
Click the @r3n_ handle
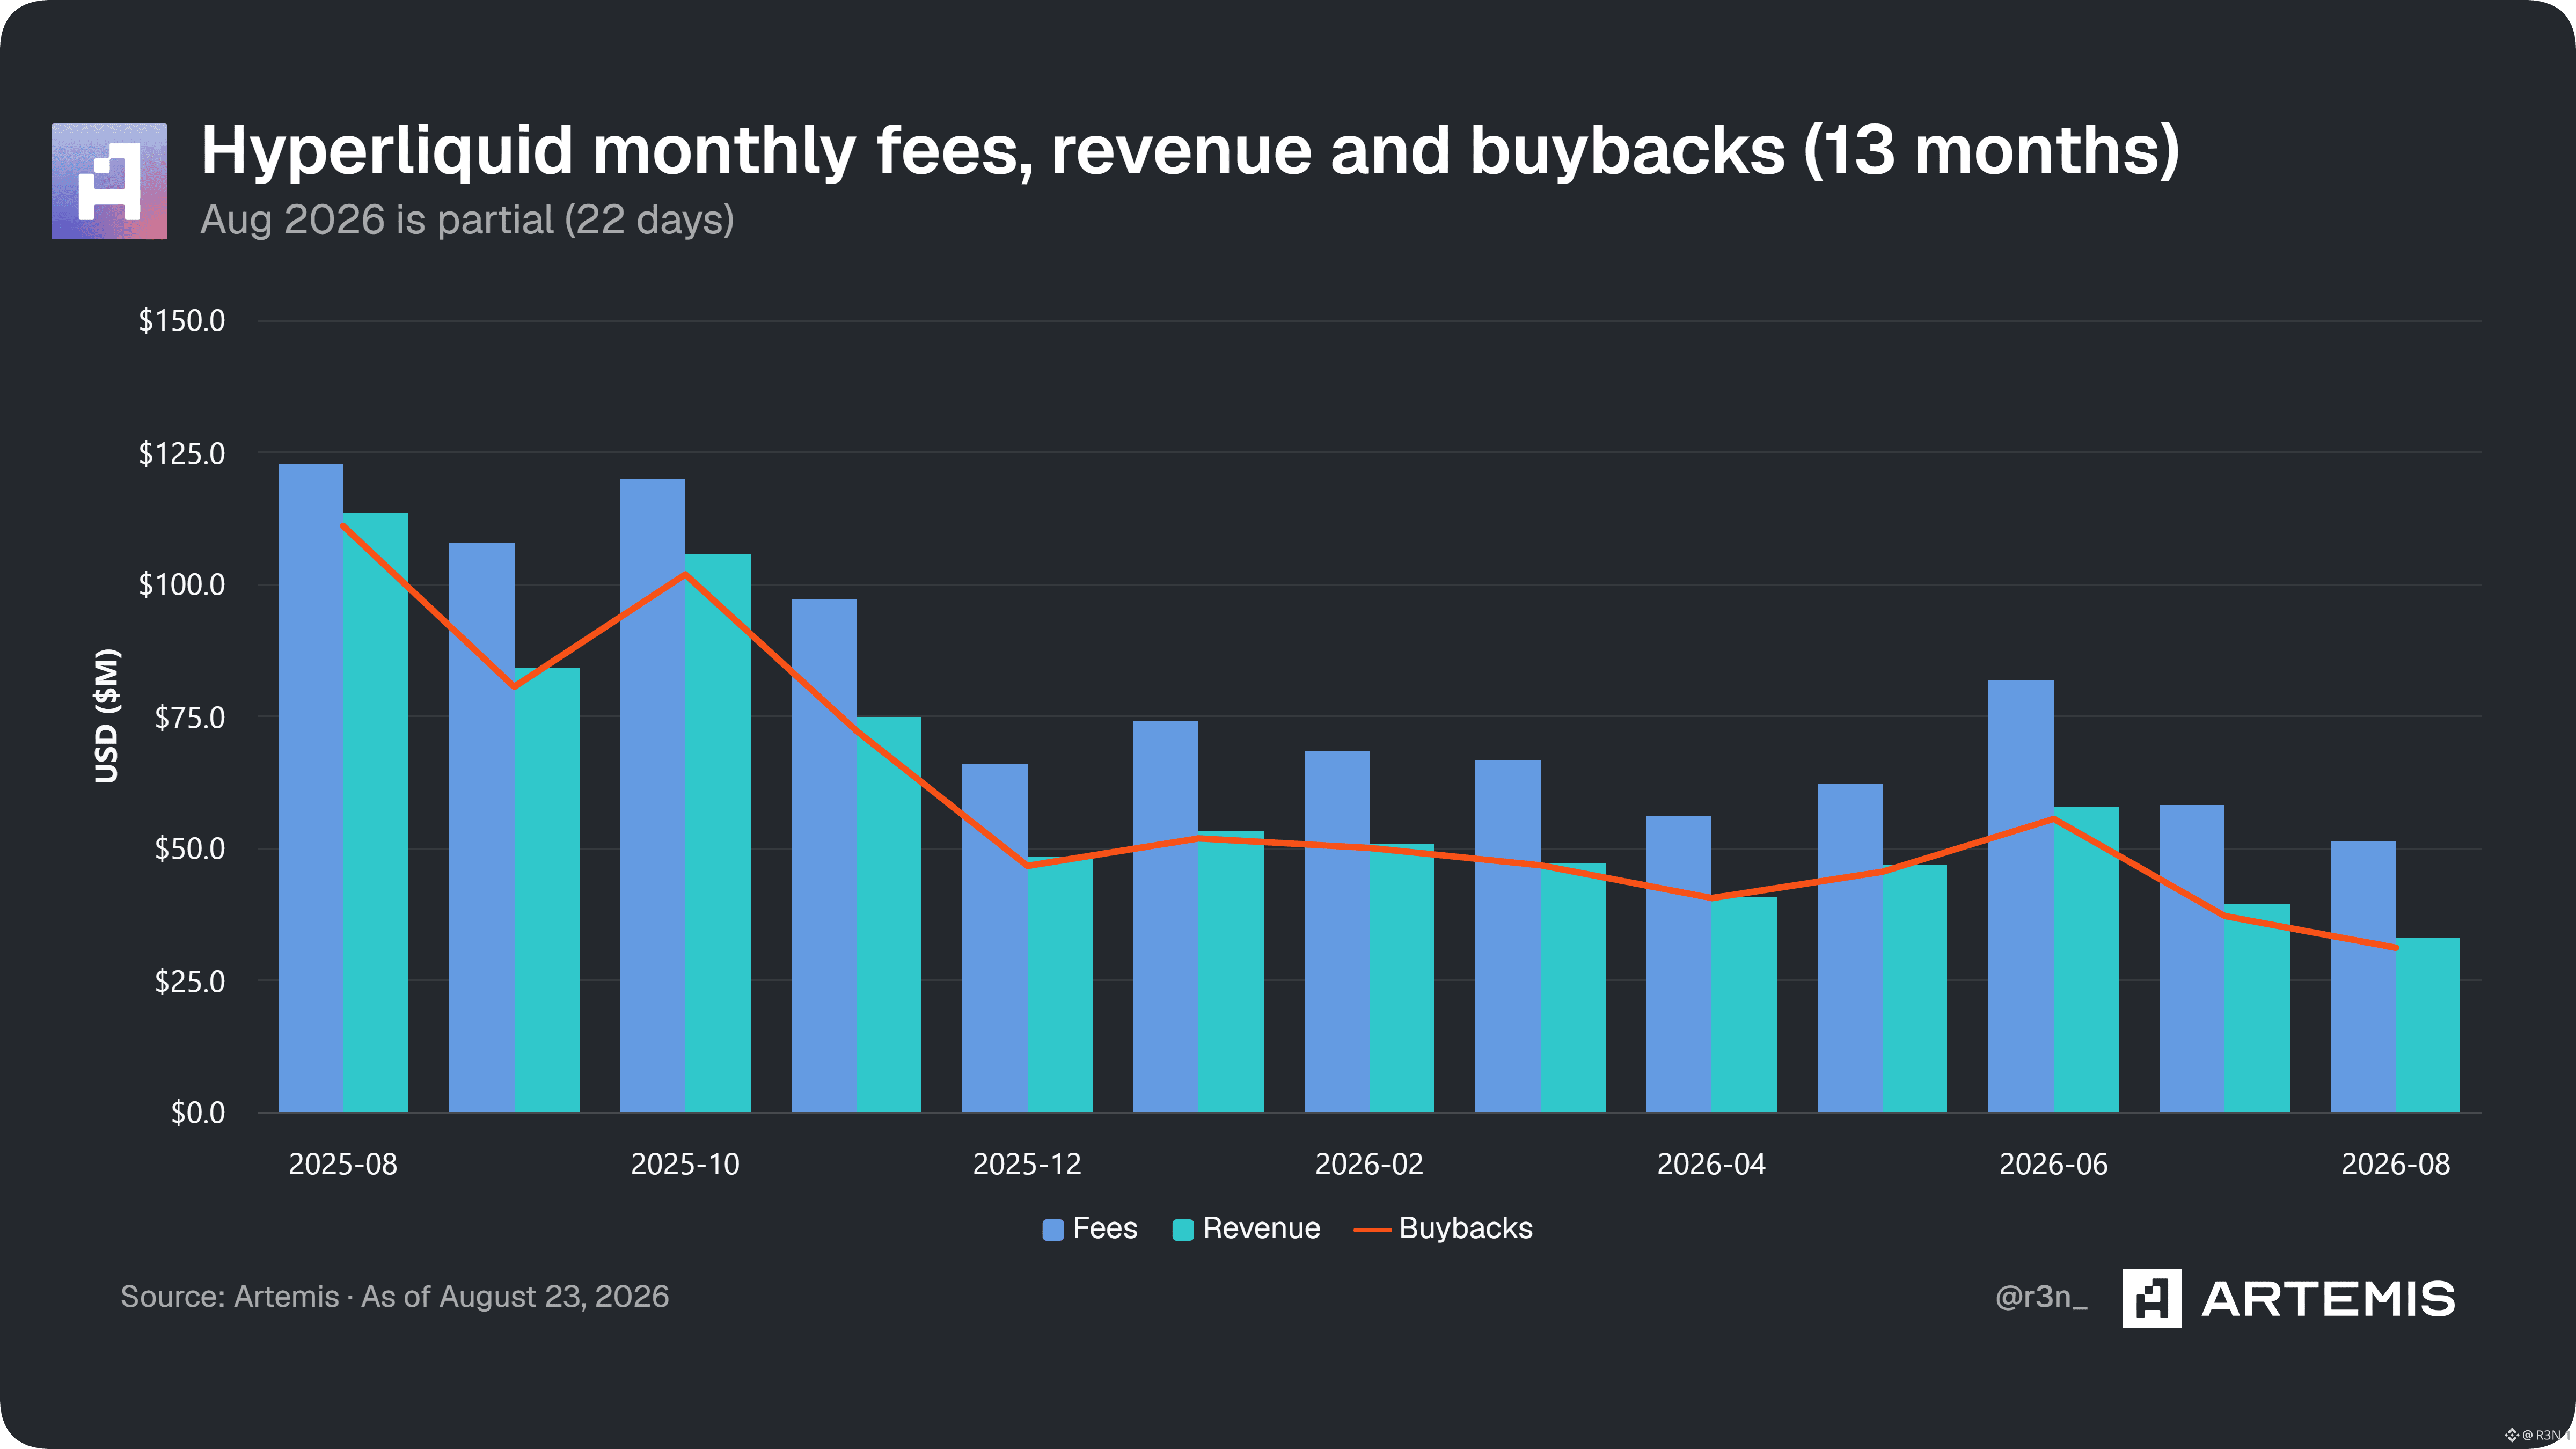pyautogui.click(x=2041, y=1297)
